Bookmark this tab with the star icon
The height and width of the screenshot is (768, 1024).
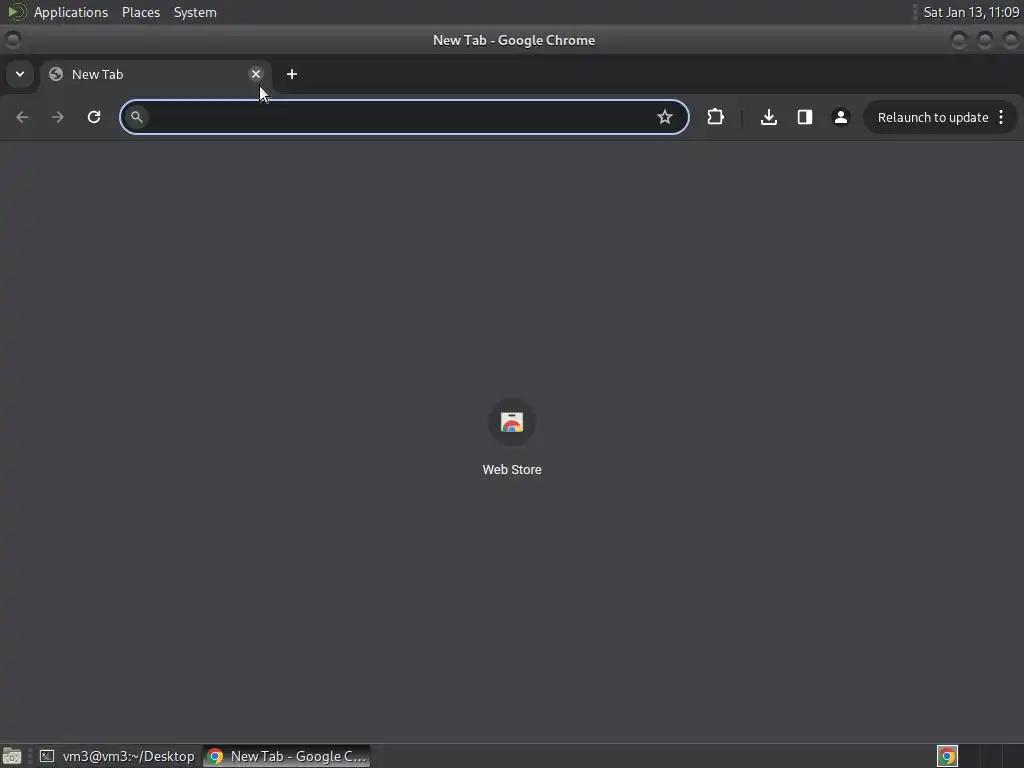665,117
